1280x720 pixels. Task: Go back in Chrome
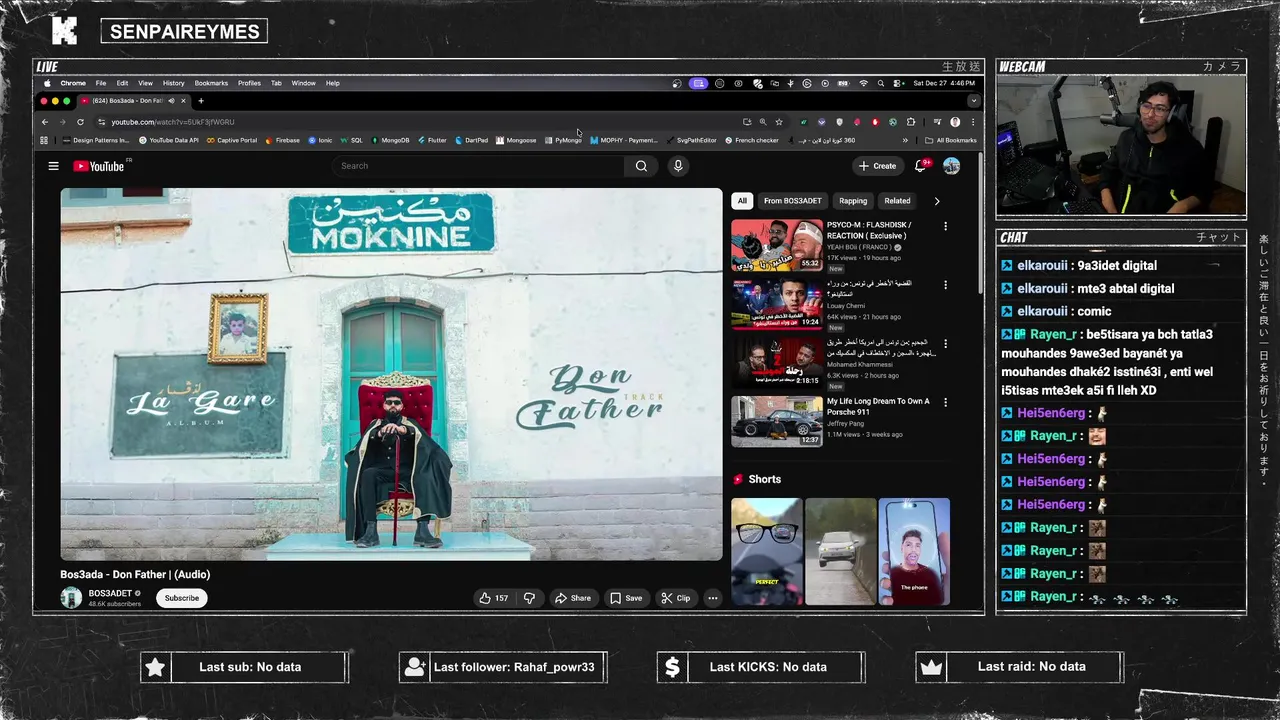(x=44, y=122)
